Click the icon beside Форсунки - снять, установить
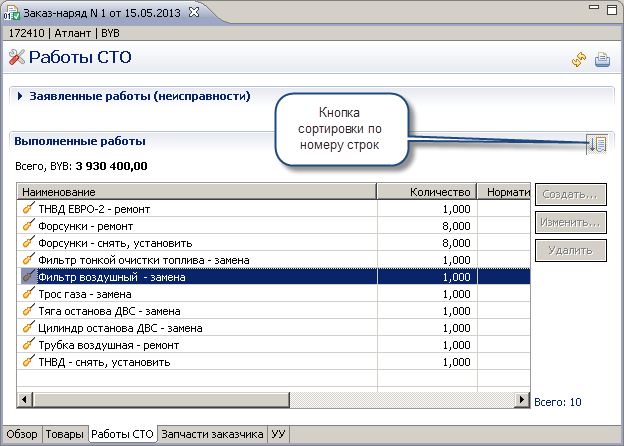 (x=28, y=243)
